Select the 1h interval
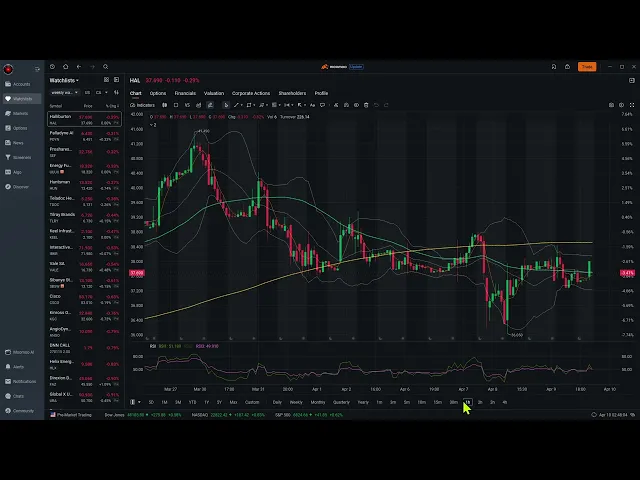 [468, 402]
